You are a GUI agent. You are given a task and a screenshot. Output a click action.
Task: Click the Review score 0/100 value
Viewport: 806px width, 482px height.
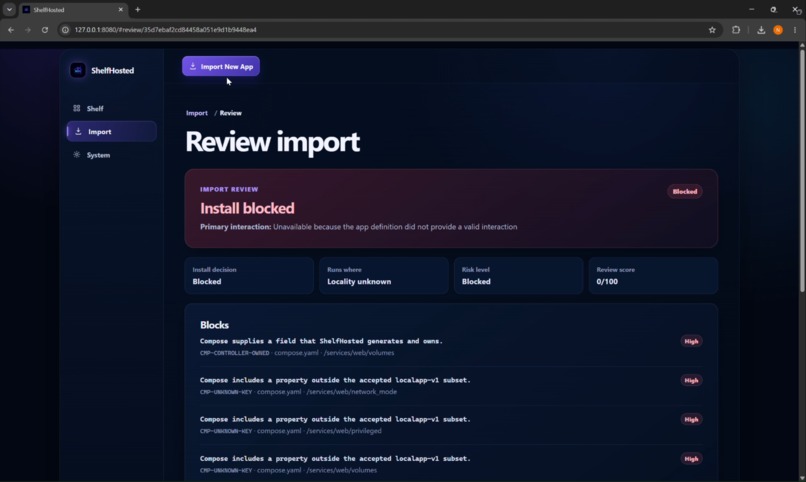607,282
